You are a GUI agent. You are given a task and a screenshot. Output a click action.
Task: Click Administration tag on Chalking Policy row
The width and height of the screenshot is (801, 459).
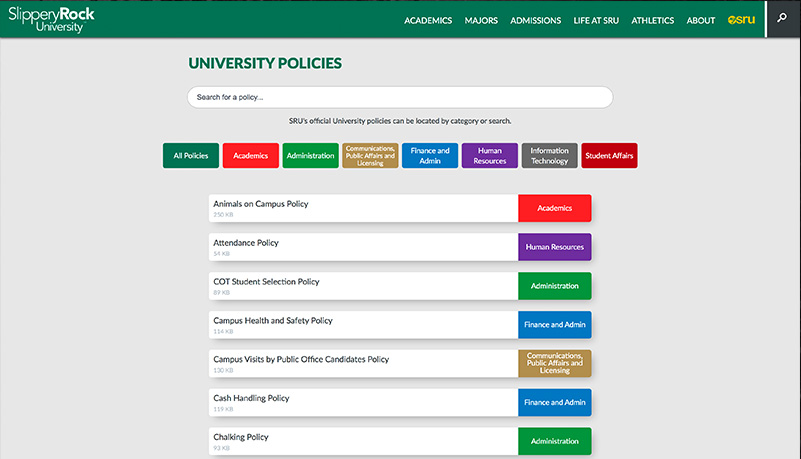pos(555,441)
